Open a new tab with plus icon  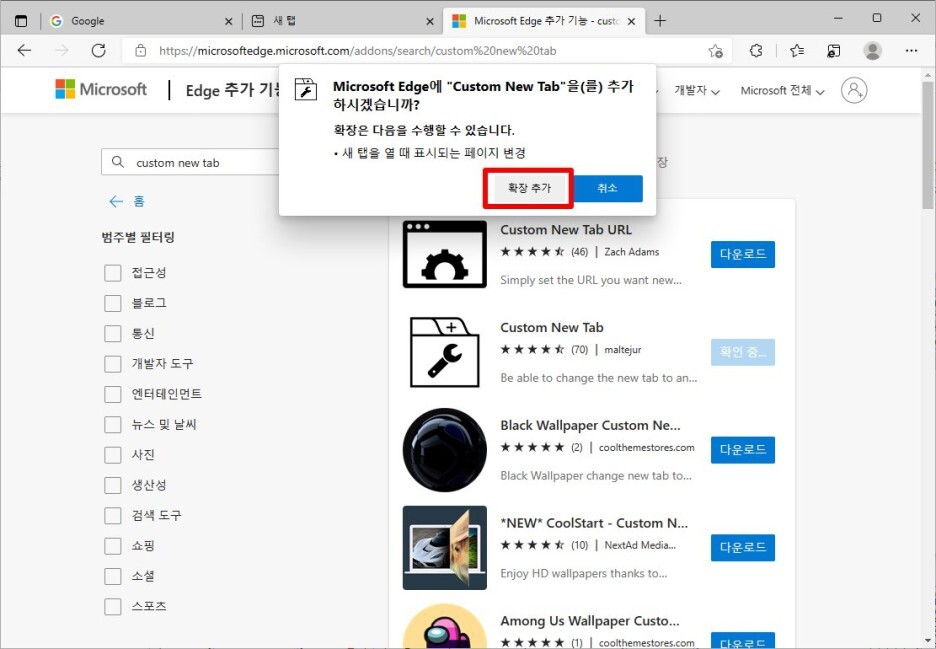tap(660, 21)
